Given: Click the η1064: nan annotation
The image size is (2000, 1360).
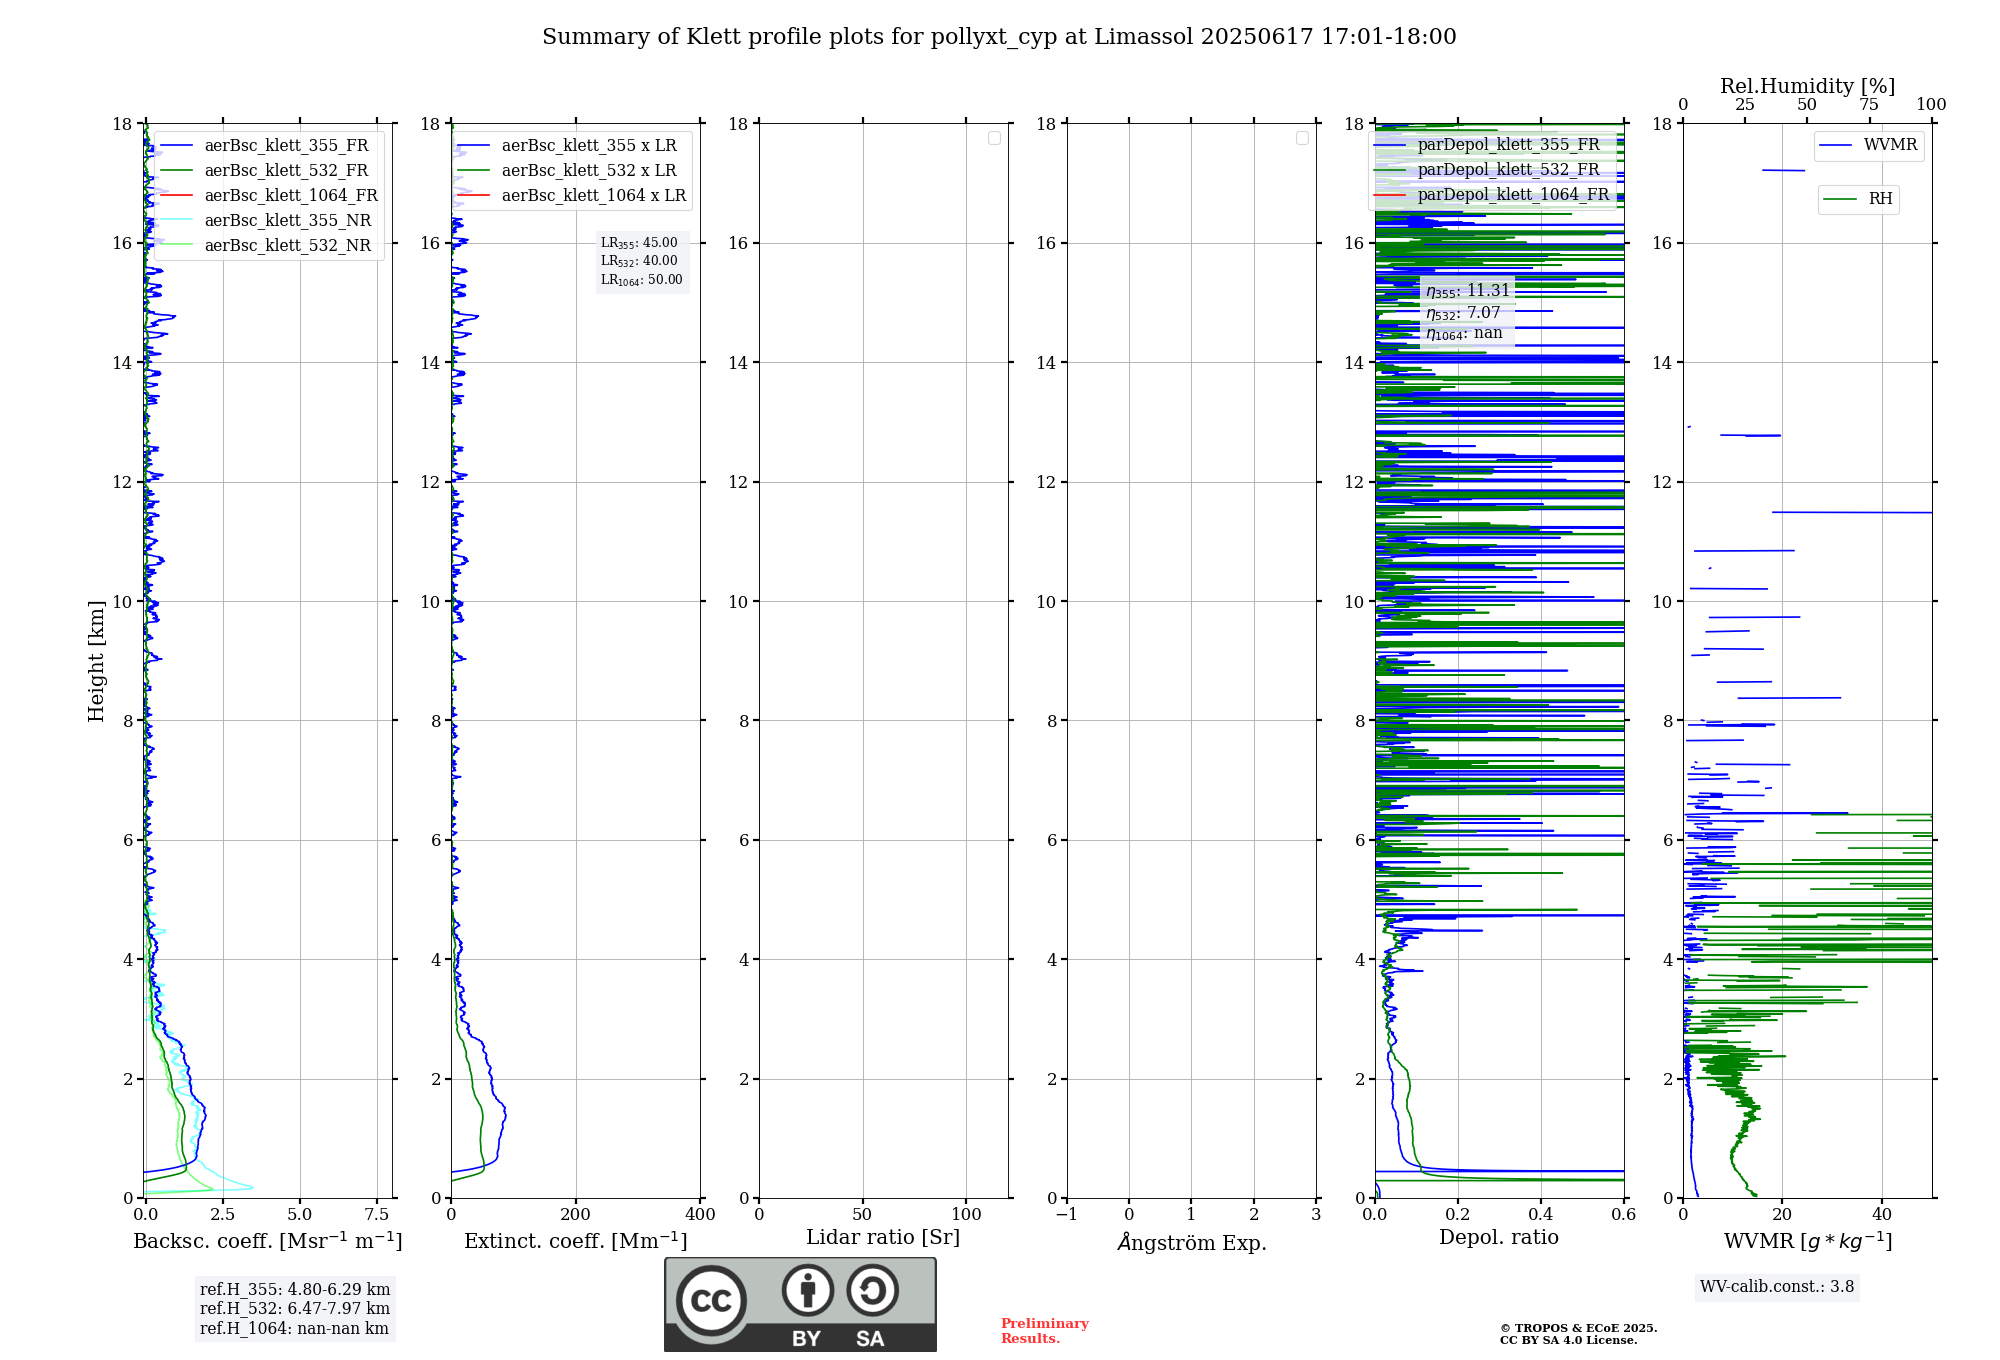Looking at the screenshot, I should point(1464,334).
